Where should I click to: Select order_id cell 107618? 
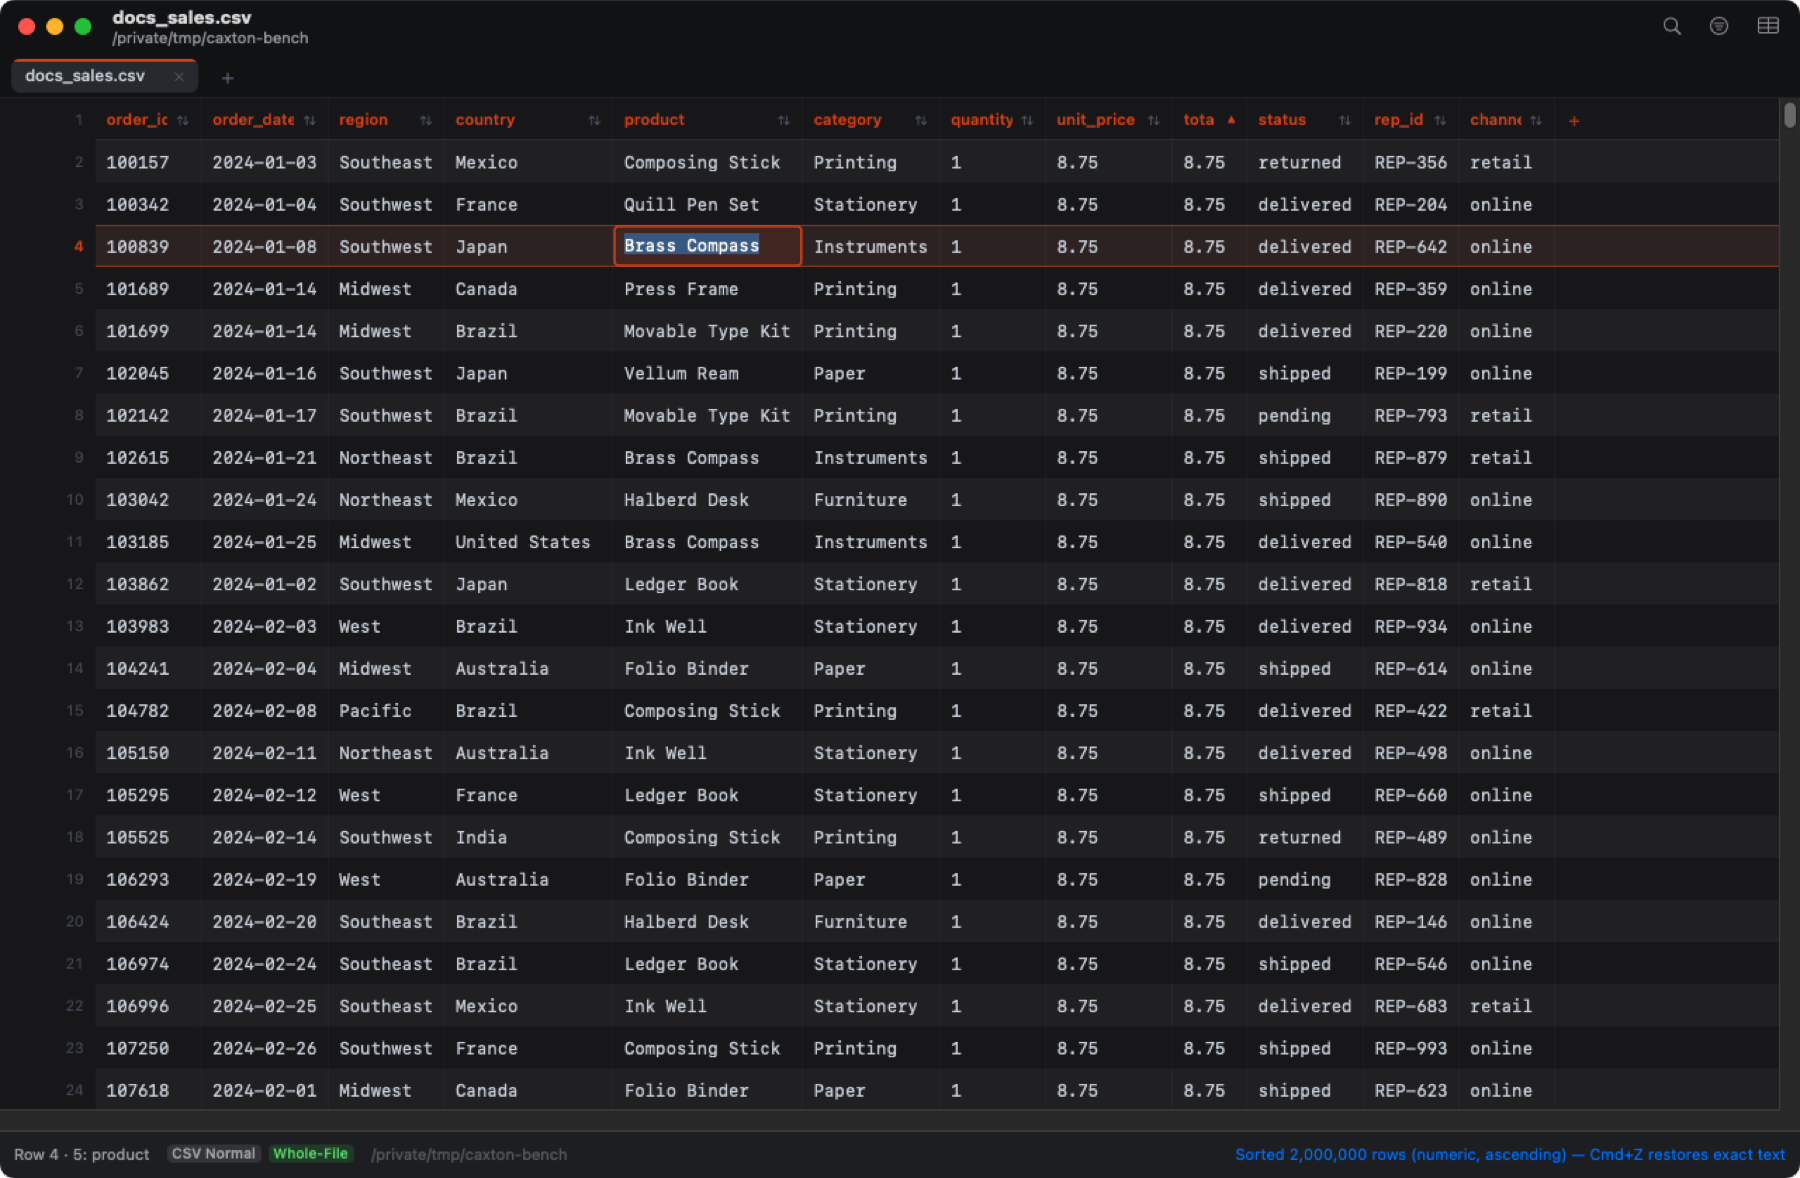(148, 1091)
